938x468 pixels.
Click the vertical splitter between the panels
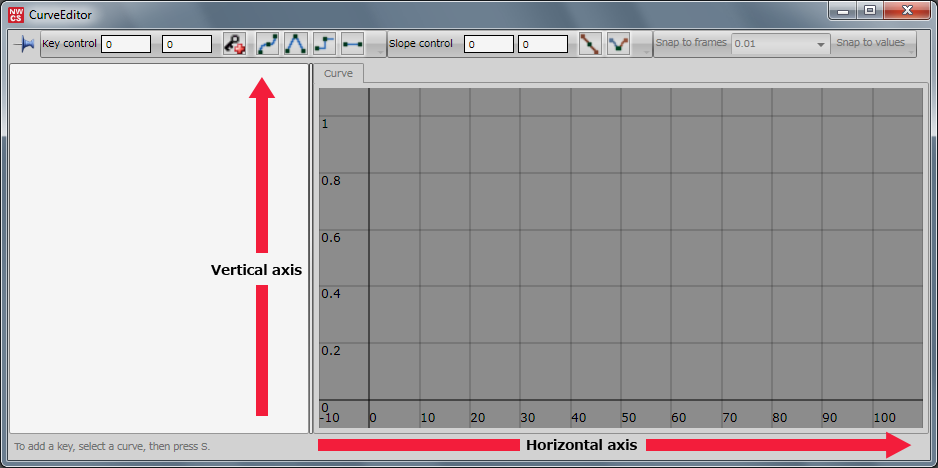coord(312,250)
